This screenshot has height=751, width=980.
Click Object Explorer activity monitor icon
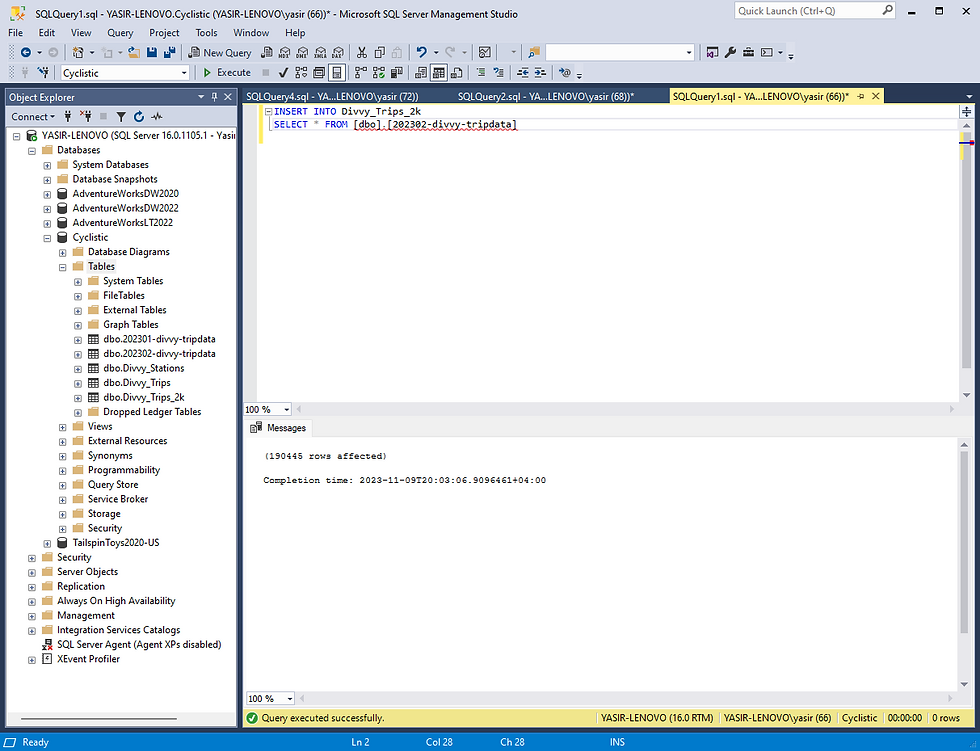click(x=156, y=116)
